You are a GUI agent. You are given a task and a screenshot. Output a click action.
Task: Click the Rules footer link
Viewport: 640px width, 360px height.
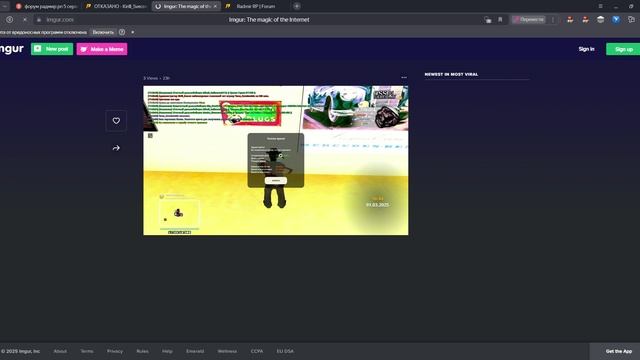142,351
